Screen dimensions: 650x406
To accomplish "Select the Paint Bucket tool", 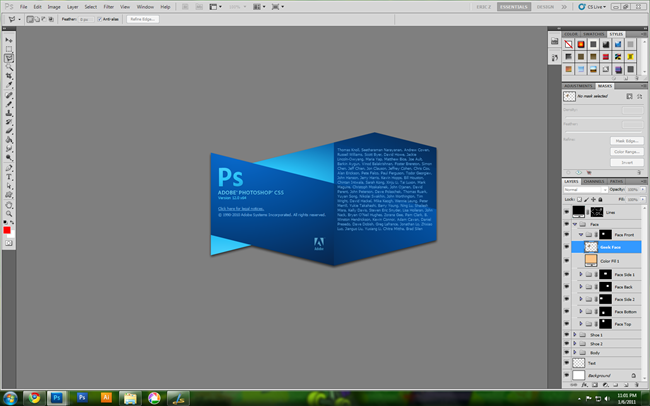I will coord(9,140).
